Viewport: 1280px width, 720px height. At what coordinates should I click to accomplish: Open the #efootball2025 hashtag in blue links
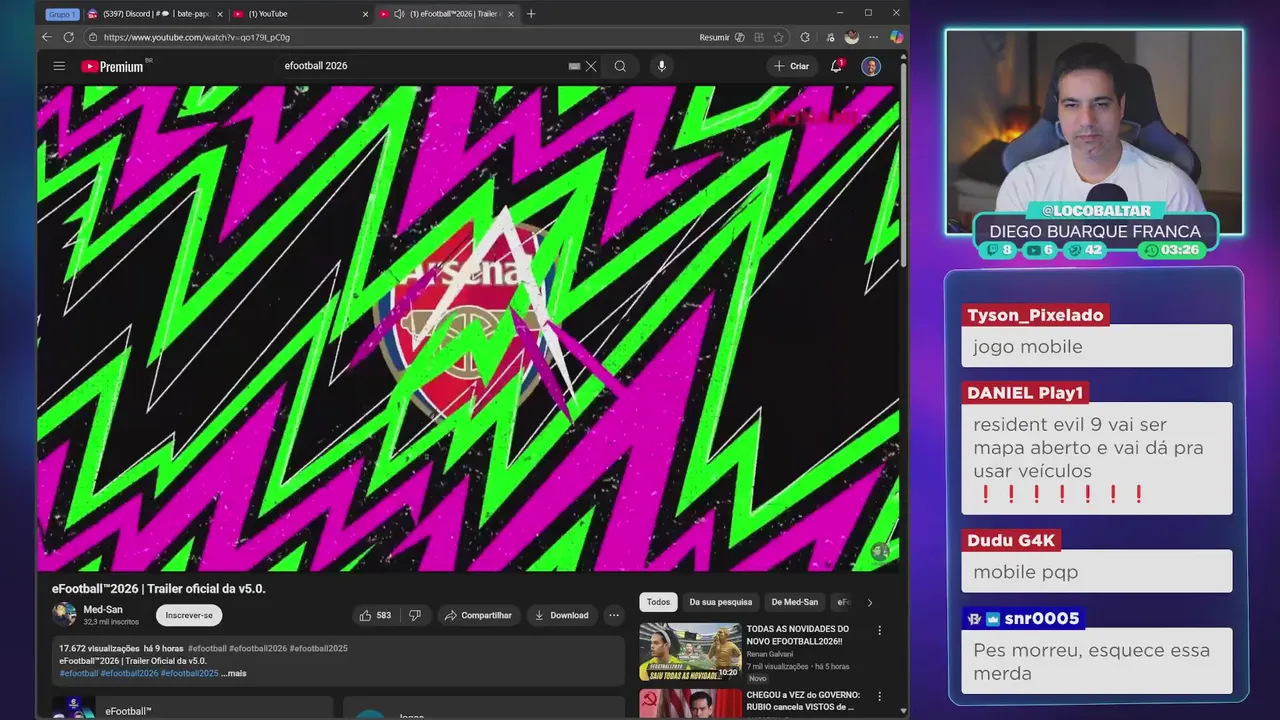tap(189, 673)
